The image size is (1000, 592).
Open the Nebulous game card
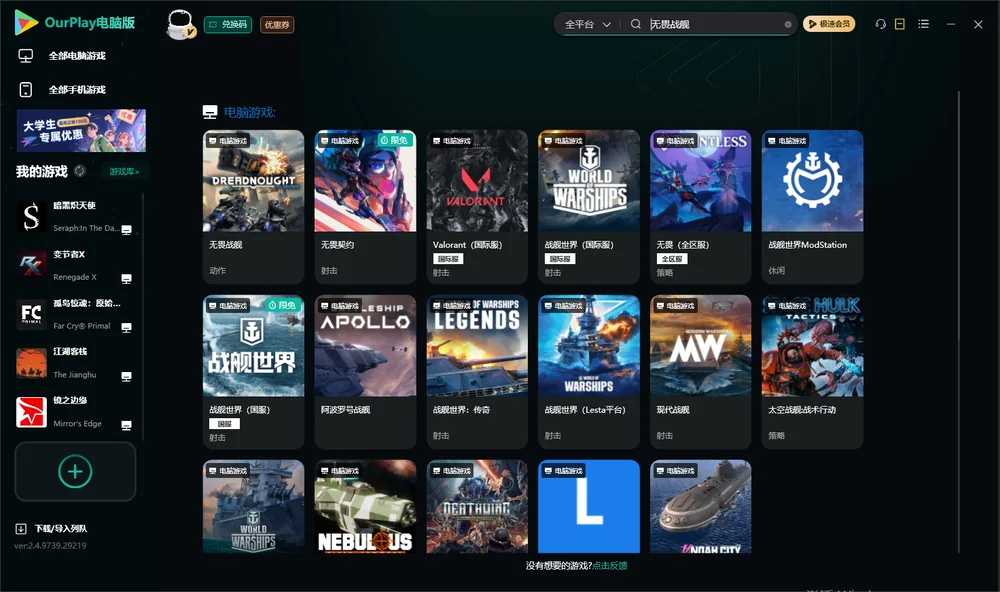click(365, 507)
